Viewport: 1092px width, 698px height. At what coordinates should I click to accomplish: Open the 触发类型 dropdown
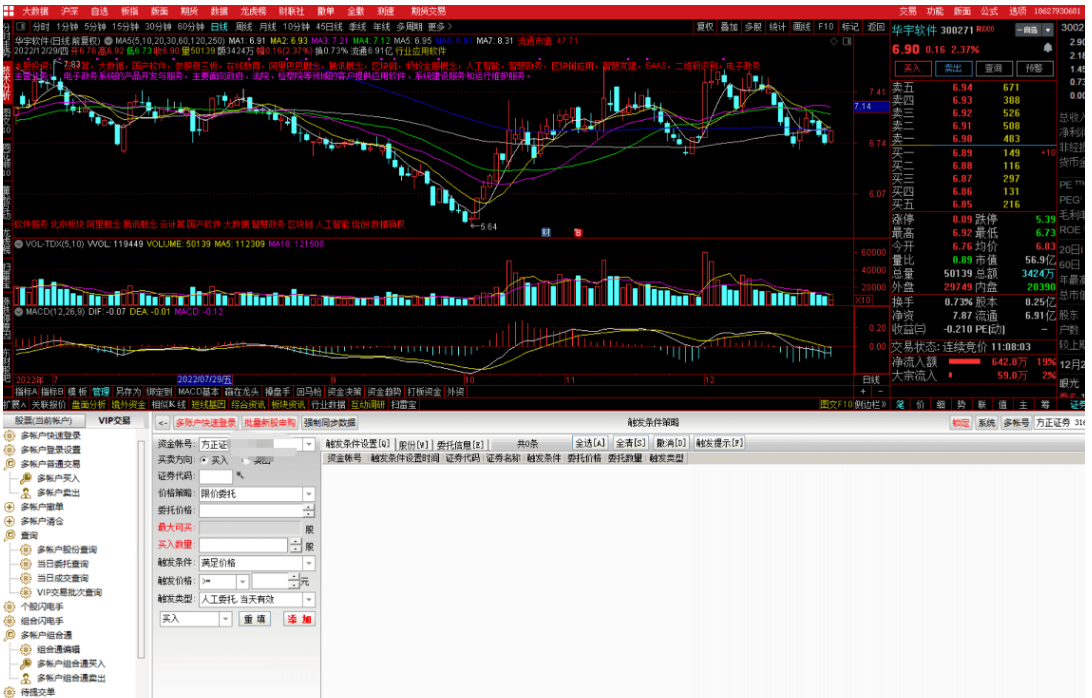coord(309,599)
